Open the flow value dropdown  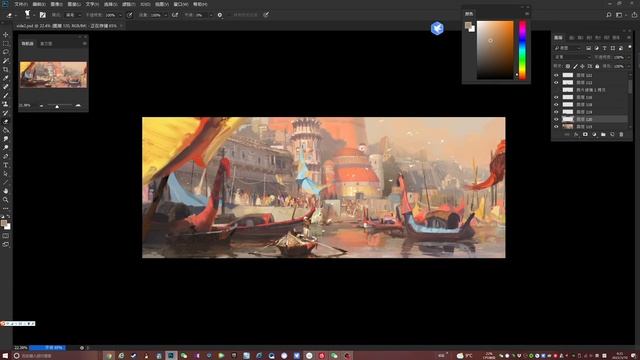[x=165, y=15]
